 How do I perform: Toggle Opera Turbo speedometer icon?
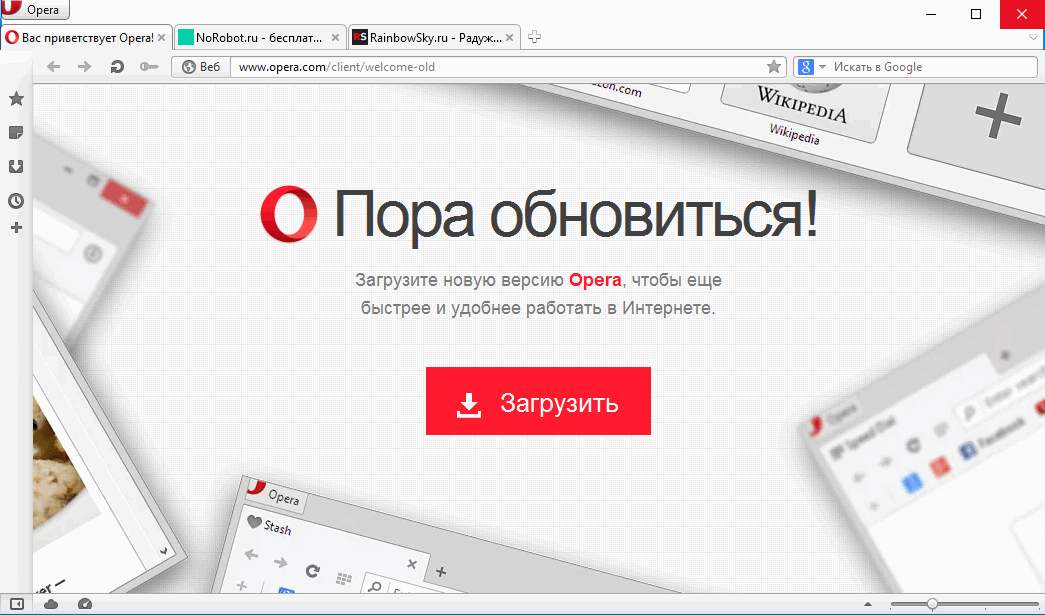[x=85, y=604]
